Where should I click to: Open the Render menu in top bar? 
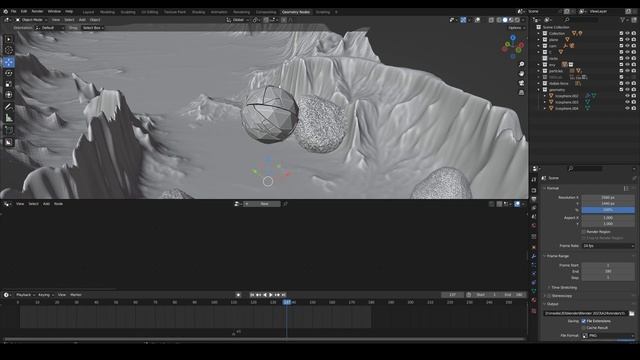(37, 11)
